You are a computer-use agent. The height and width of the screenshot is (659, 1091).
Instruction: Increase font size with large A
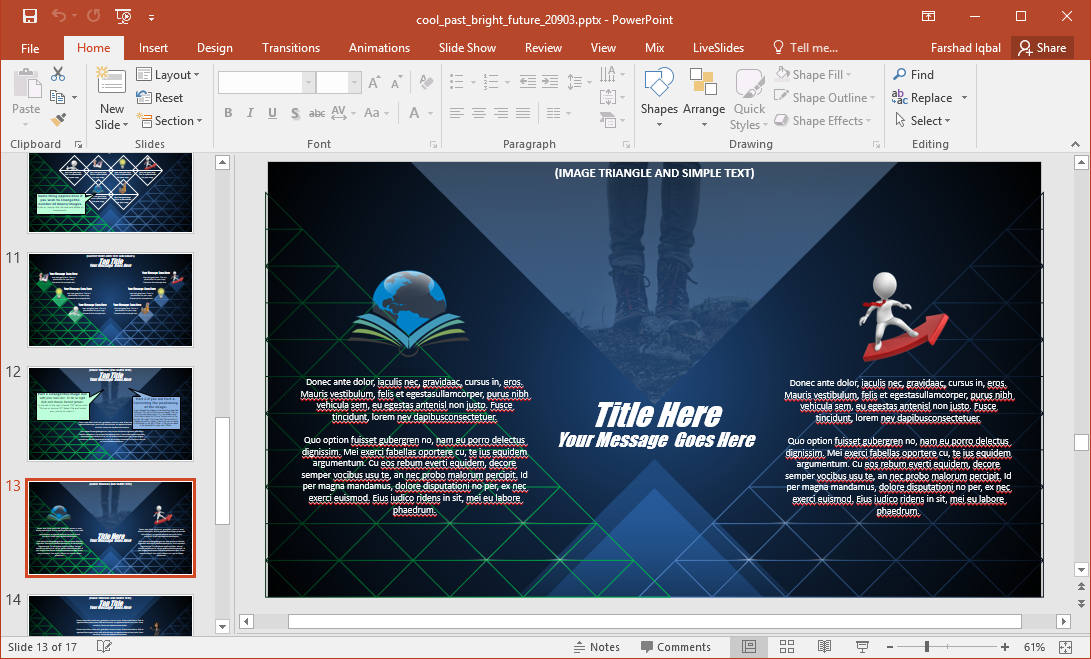374,83
